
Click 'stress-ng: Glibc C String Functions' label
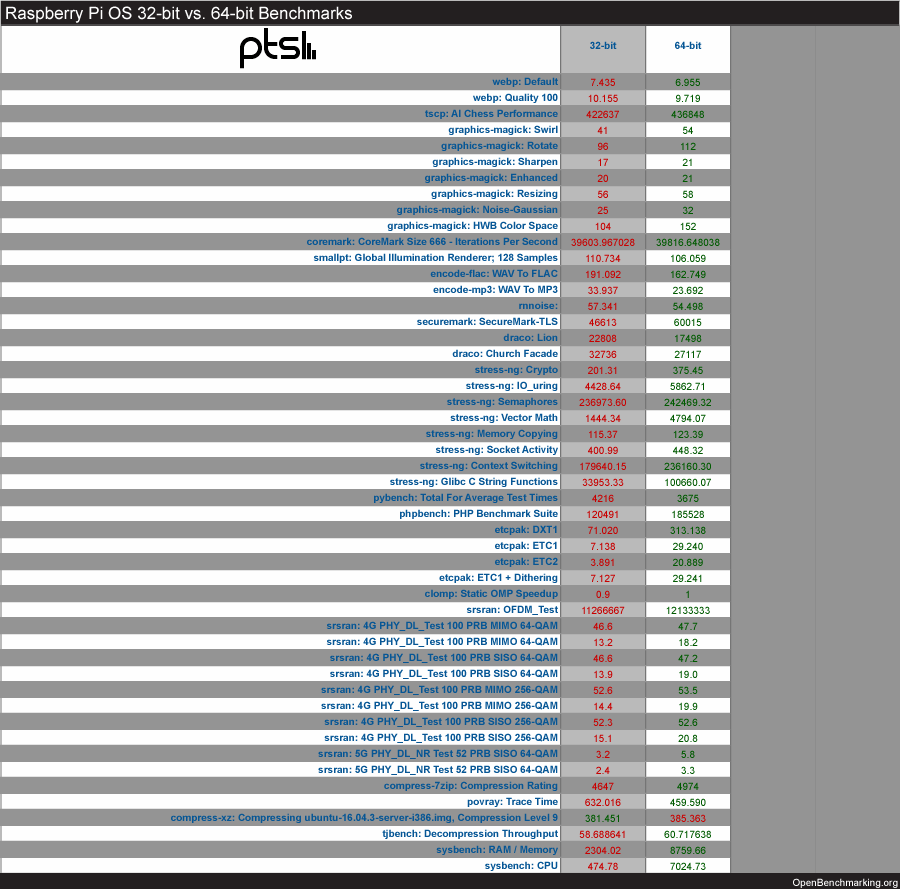(474, 482)
